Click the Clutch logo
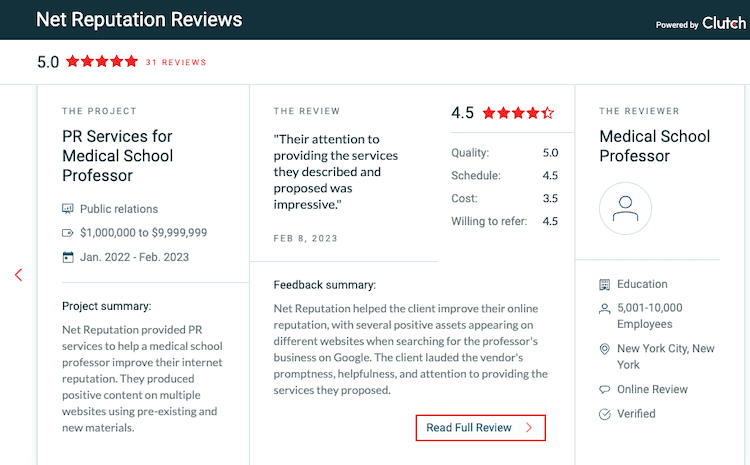Image resolution: width=750 pixels, height=465 pixels. click(724, 23)
